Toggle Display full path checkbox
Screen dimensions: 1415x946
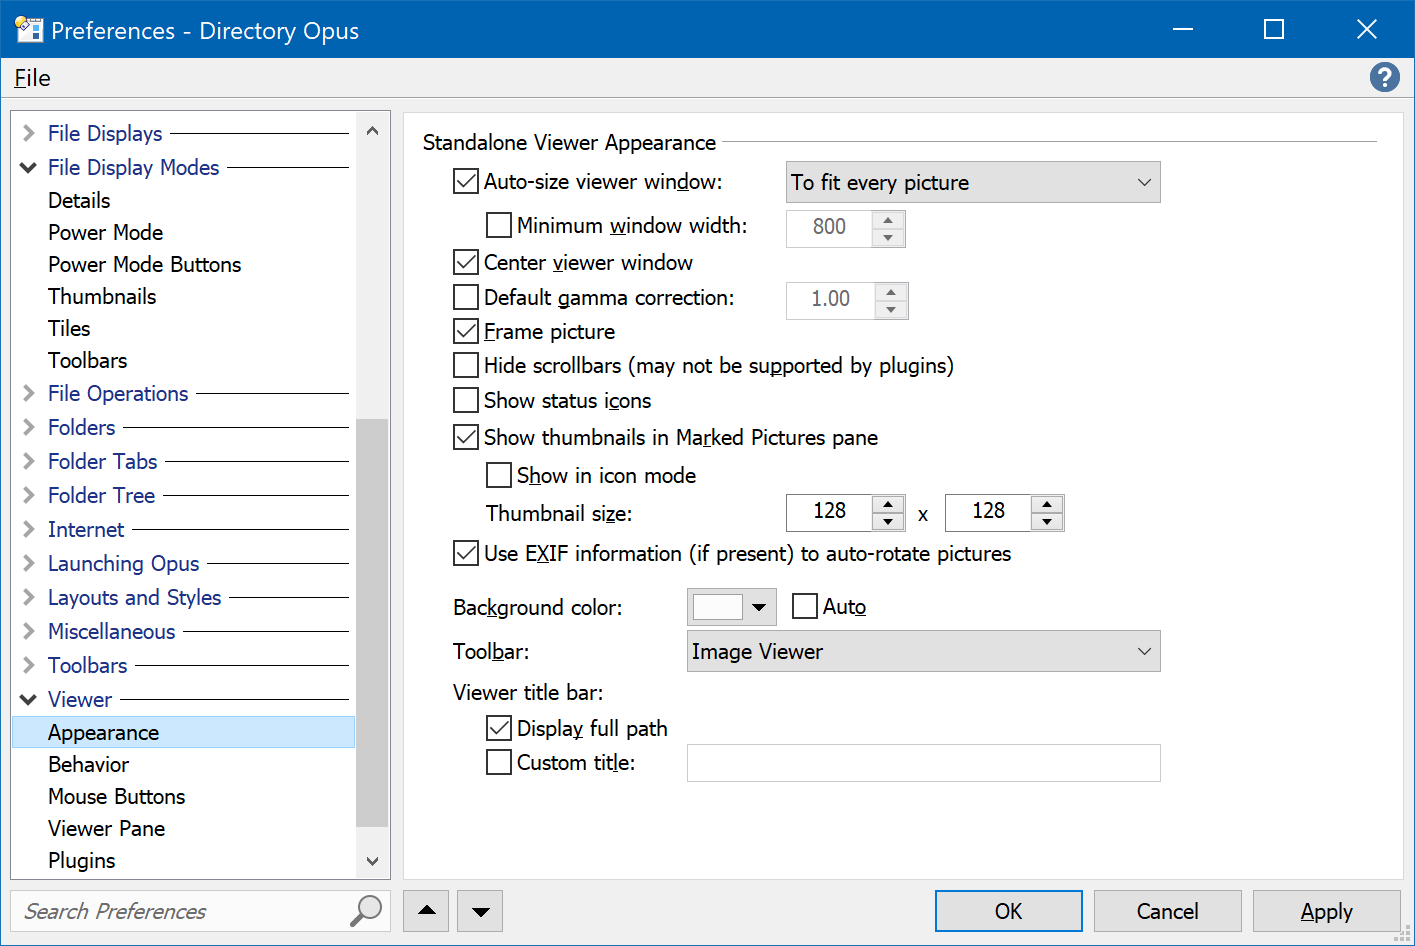pyautogui.click(x=499, y=728)
